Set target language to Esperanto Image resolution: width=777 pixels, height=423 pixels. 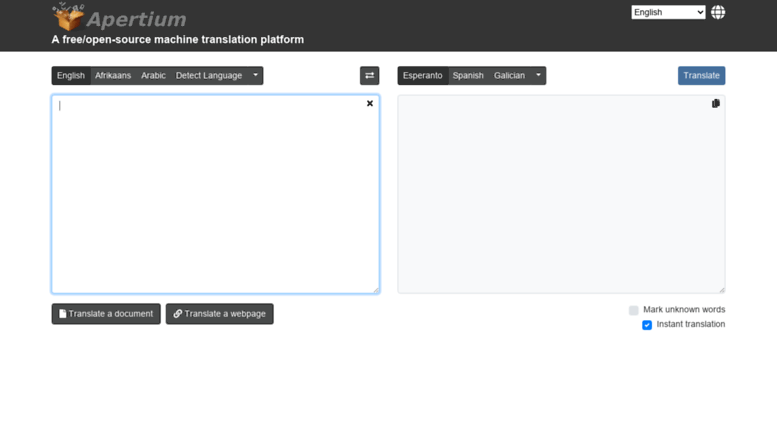pyautogui.click(x=423, y=76)
